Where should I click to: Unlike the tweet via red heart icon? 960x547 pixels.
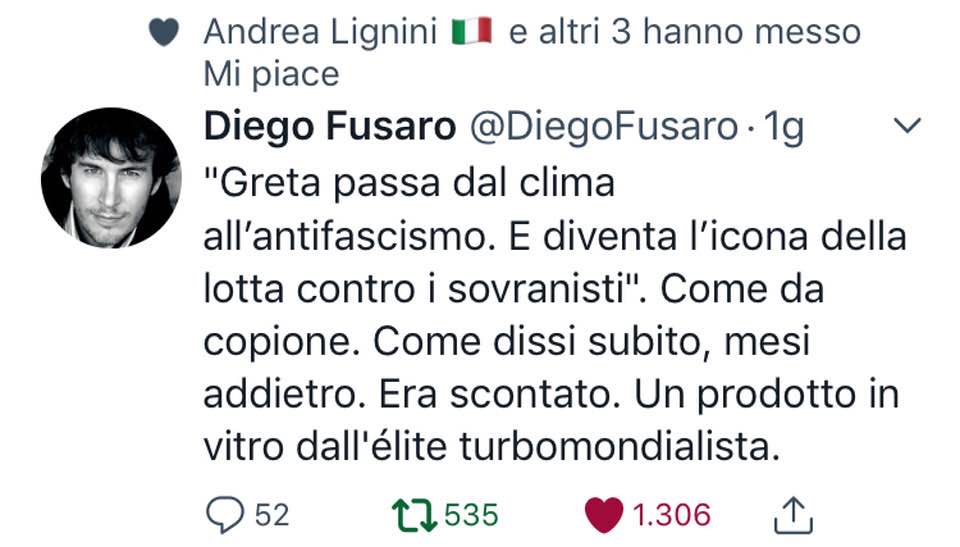(604, 515)
